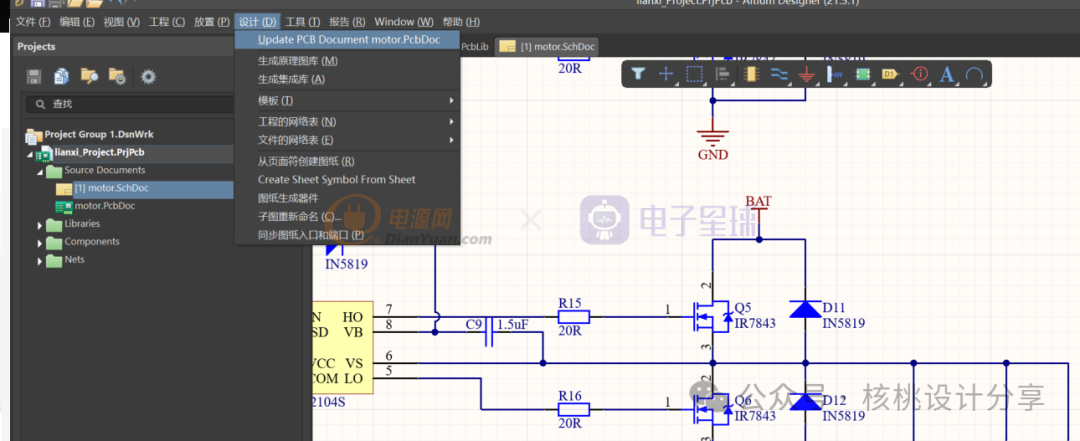This screenshot has width=1080, height=441.
Task: Expand the Libraries folder
Action: tap(39, 225)
